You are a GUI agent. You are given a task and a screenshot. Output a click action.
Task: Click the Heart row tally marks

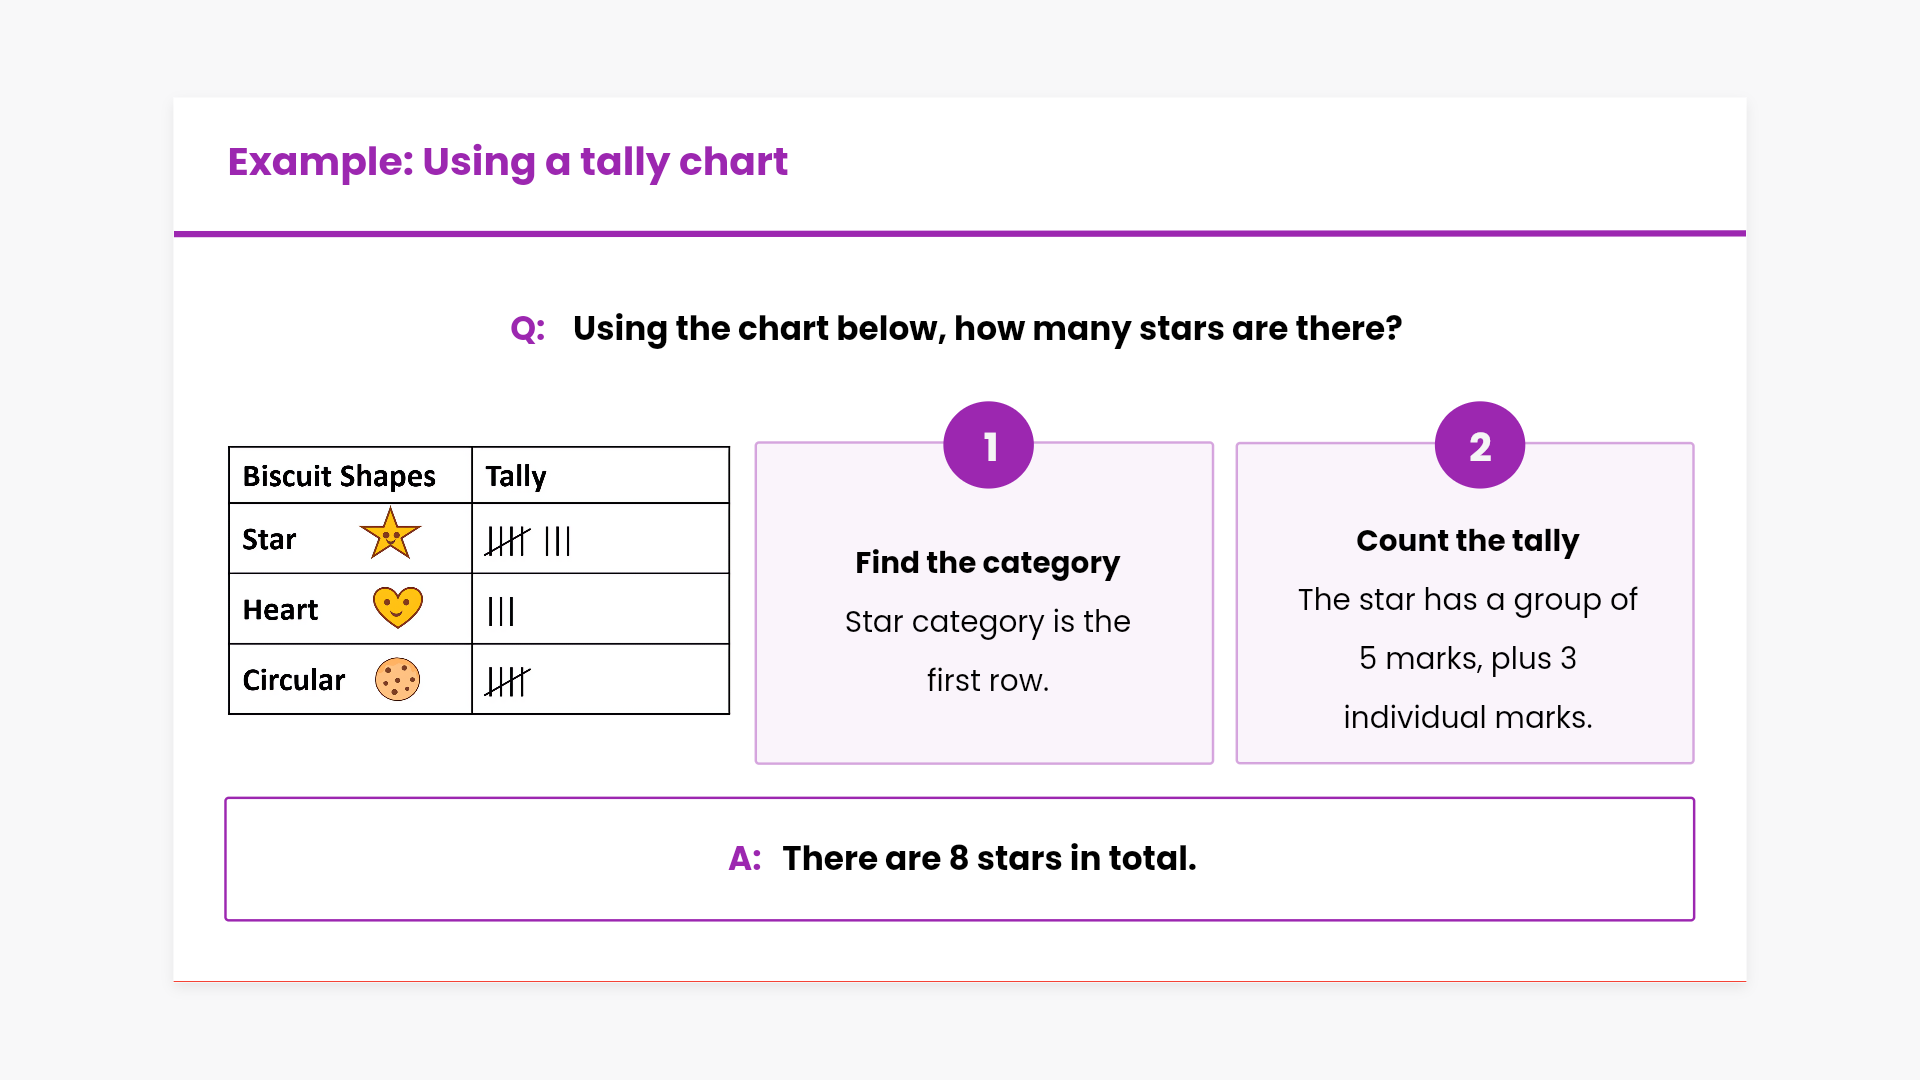click(x=501, y=611)
